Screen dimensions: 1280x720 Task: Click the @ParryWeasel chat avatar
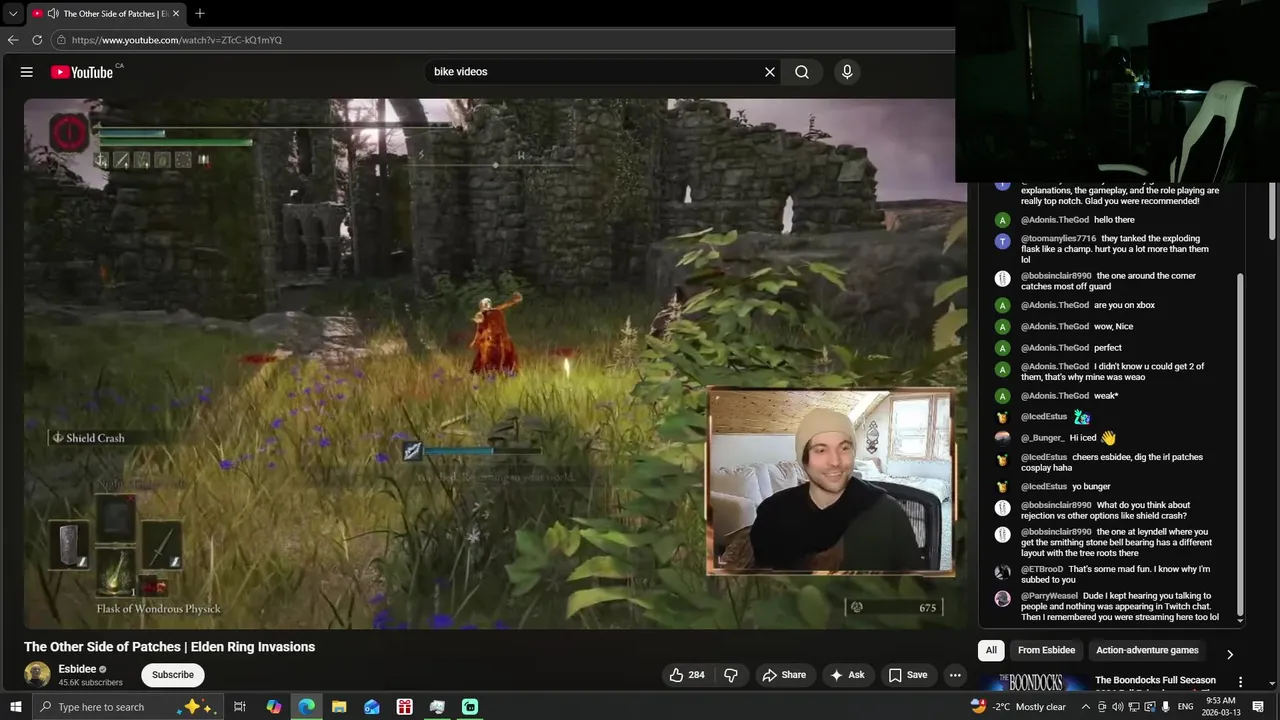(x=1003, y=598)
